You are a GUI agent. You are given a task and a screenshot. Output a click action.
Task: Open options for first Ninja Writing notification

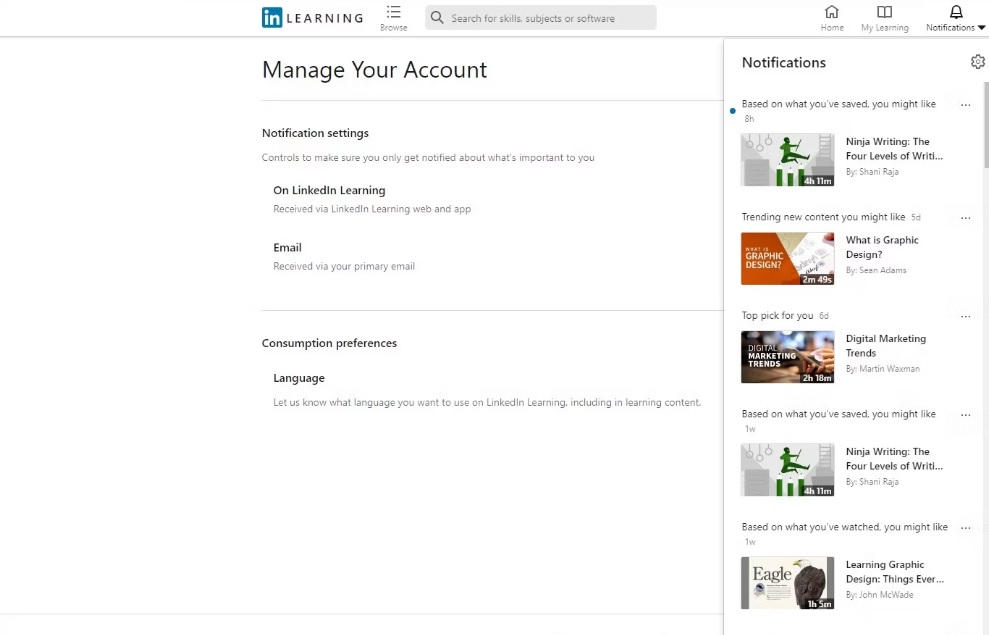coord(966,105)
